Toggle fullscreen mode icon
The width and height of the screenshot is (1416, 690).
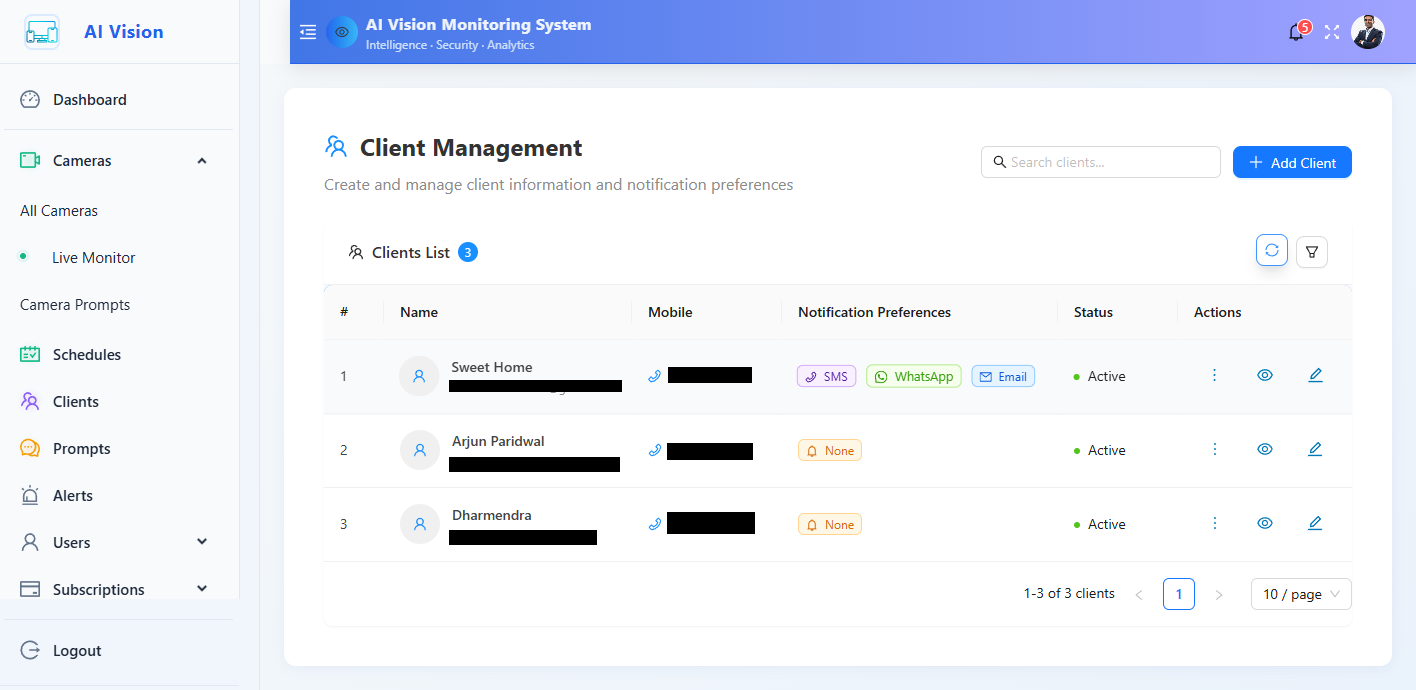pos(1332,32)
